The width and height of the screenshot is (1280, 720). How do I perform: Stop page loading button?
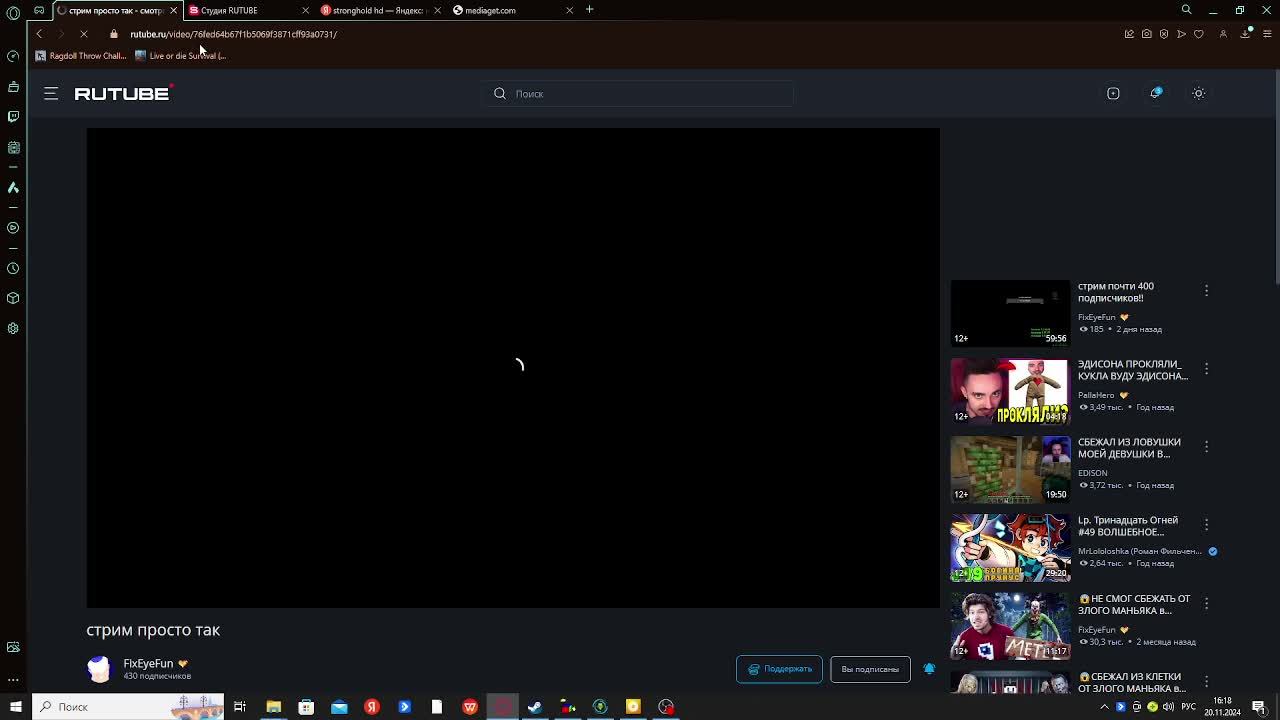84,34
